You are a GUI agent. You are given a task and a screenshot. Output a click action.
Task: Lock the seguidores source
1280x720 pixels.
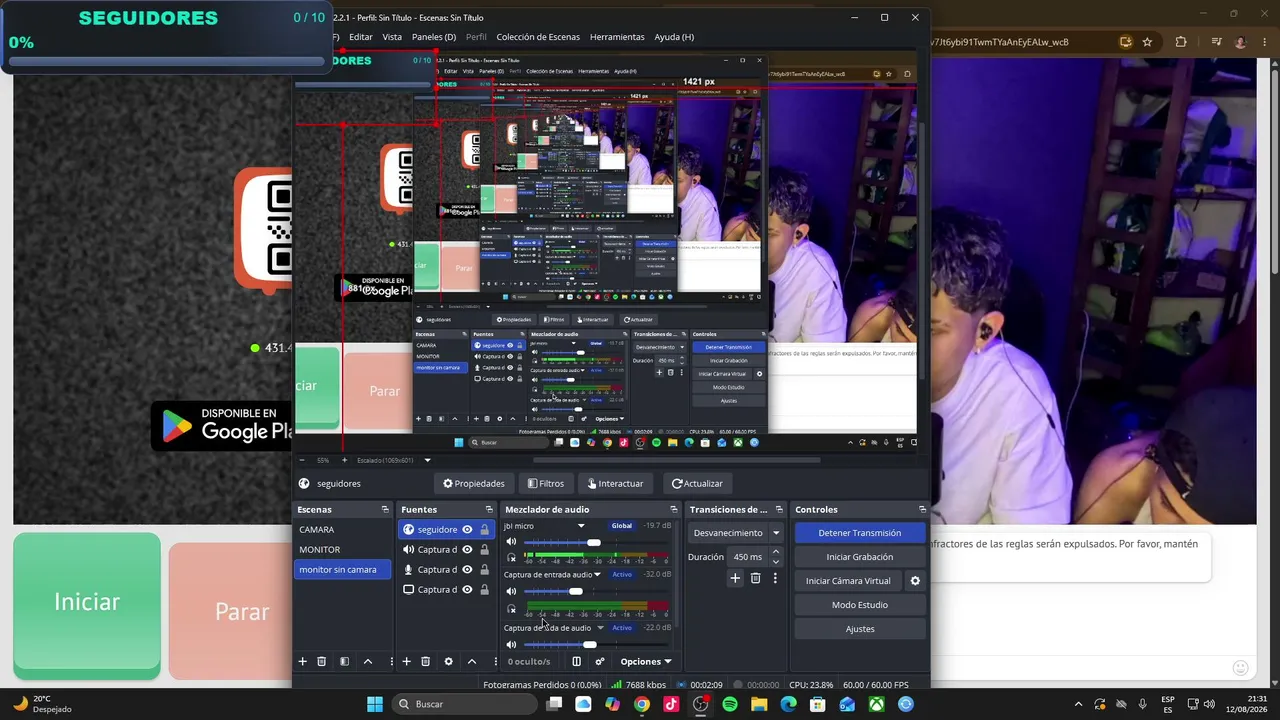point(485,530)
